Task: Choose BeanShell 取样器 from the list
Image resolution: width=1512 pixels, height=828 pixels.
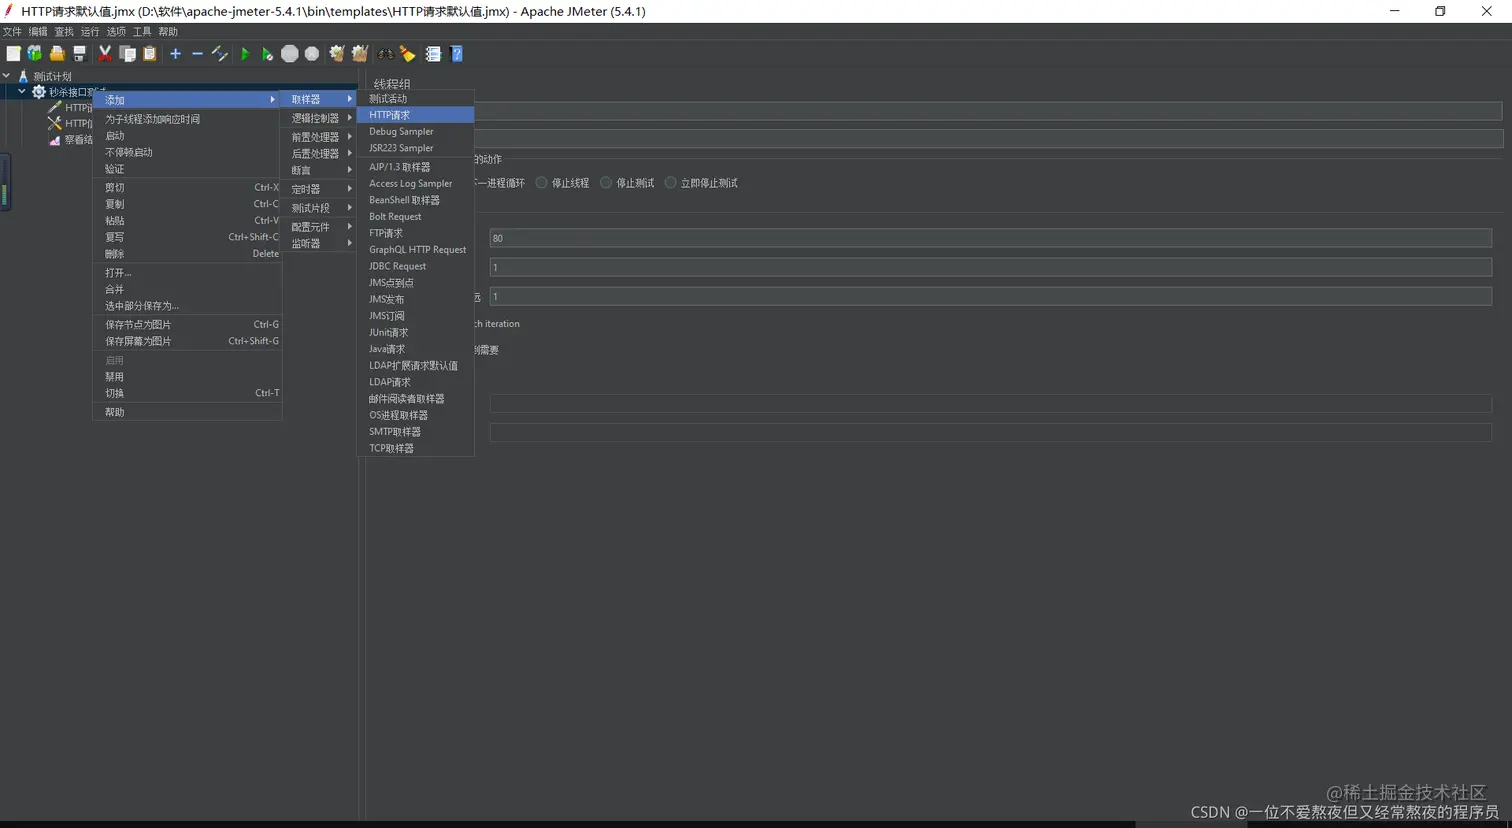Action: point(415,200)
